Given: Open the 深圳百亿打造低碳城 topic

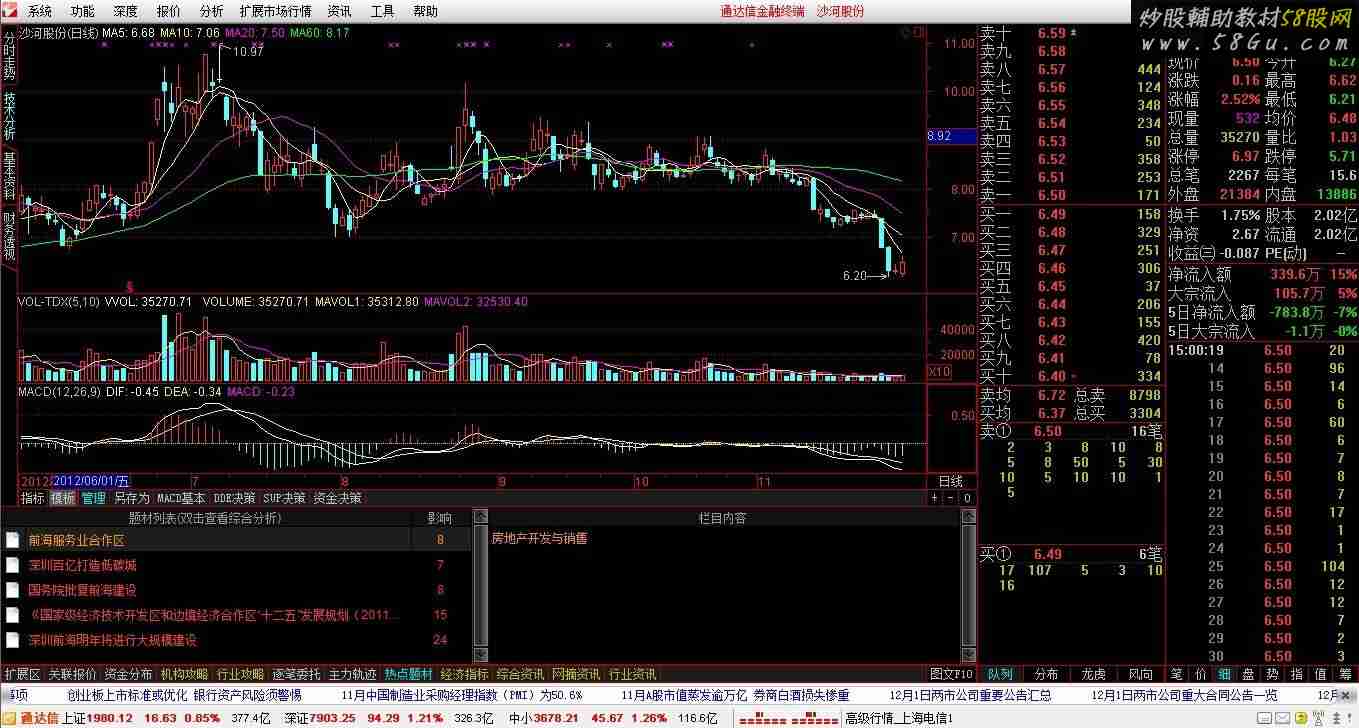Looking at the screenshot, I should coord(82,565).
